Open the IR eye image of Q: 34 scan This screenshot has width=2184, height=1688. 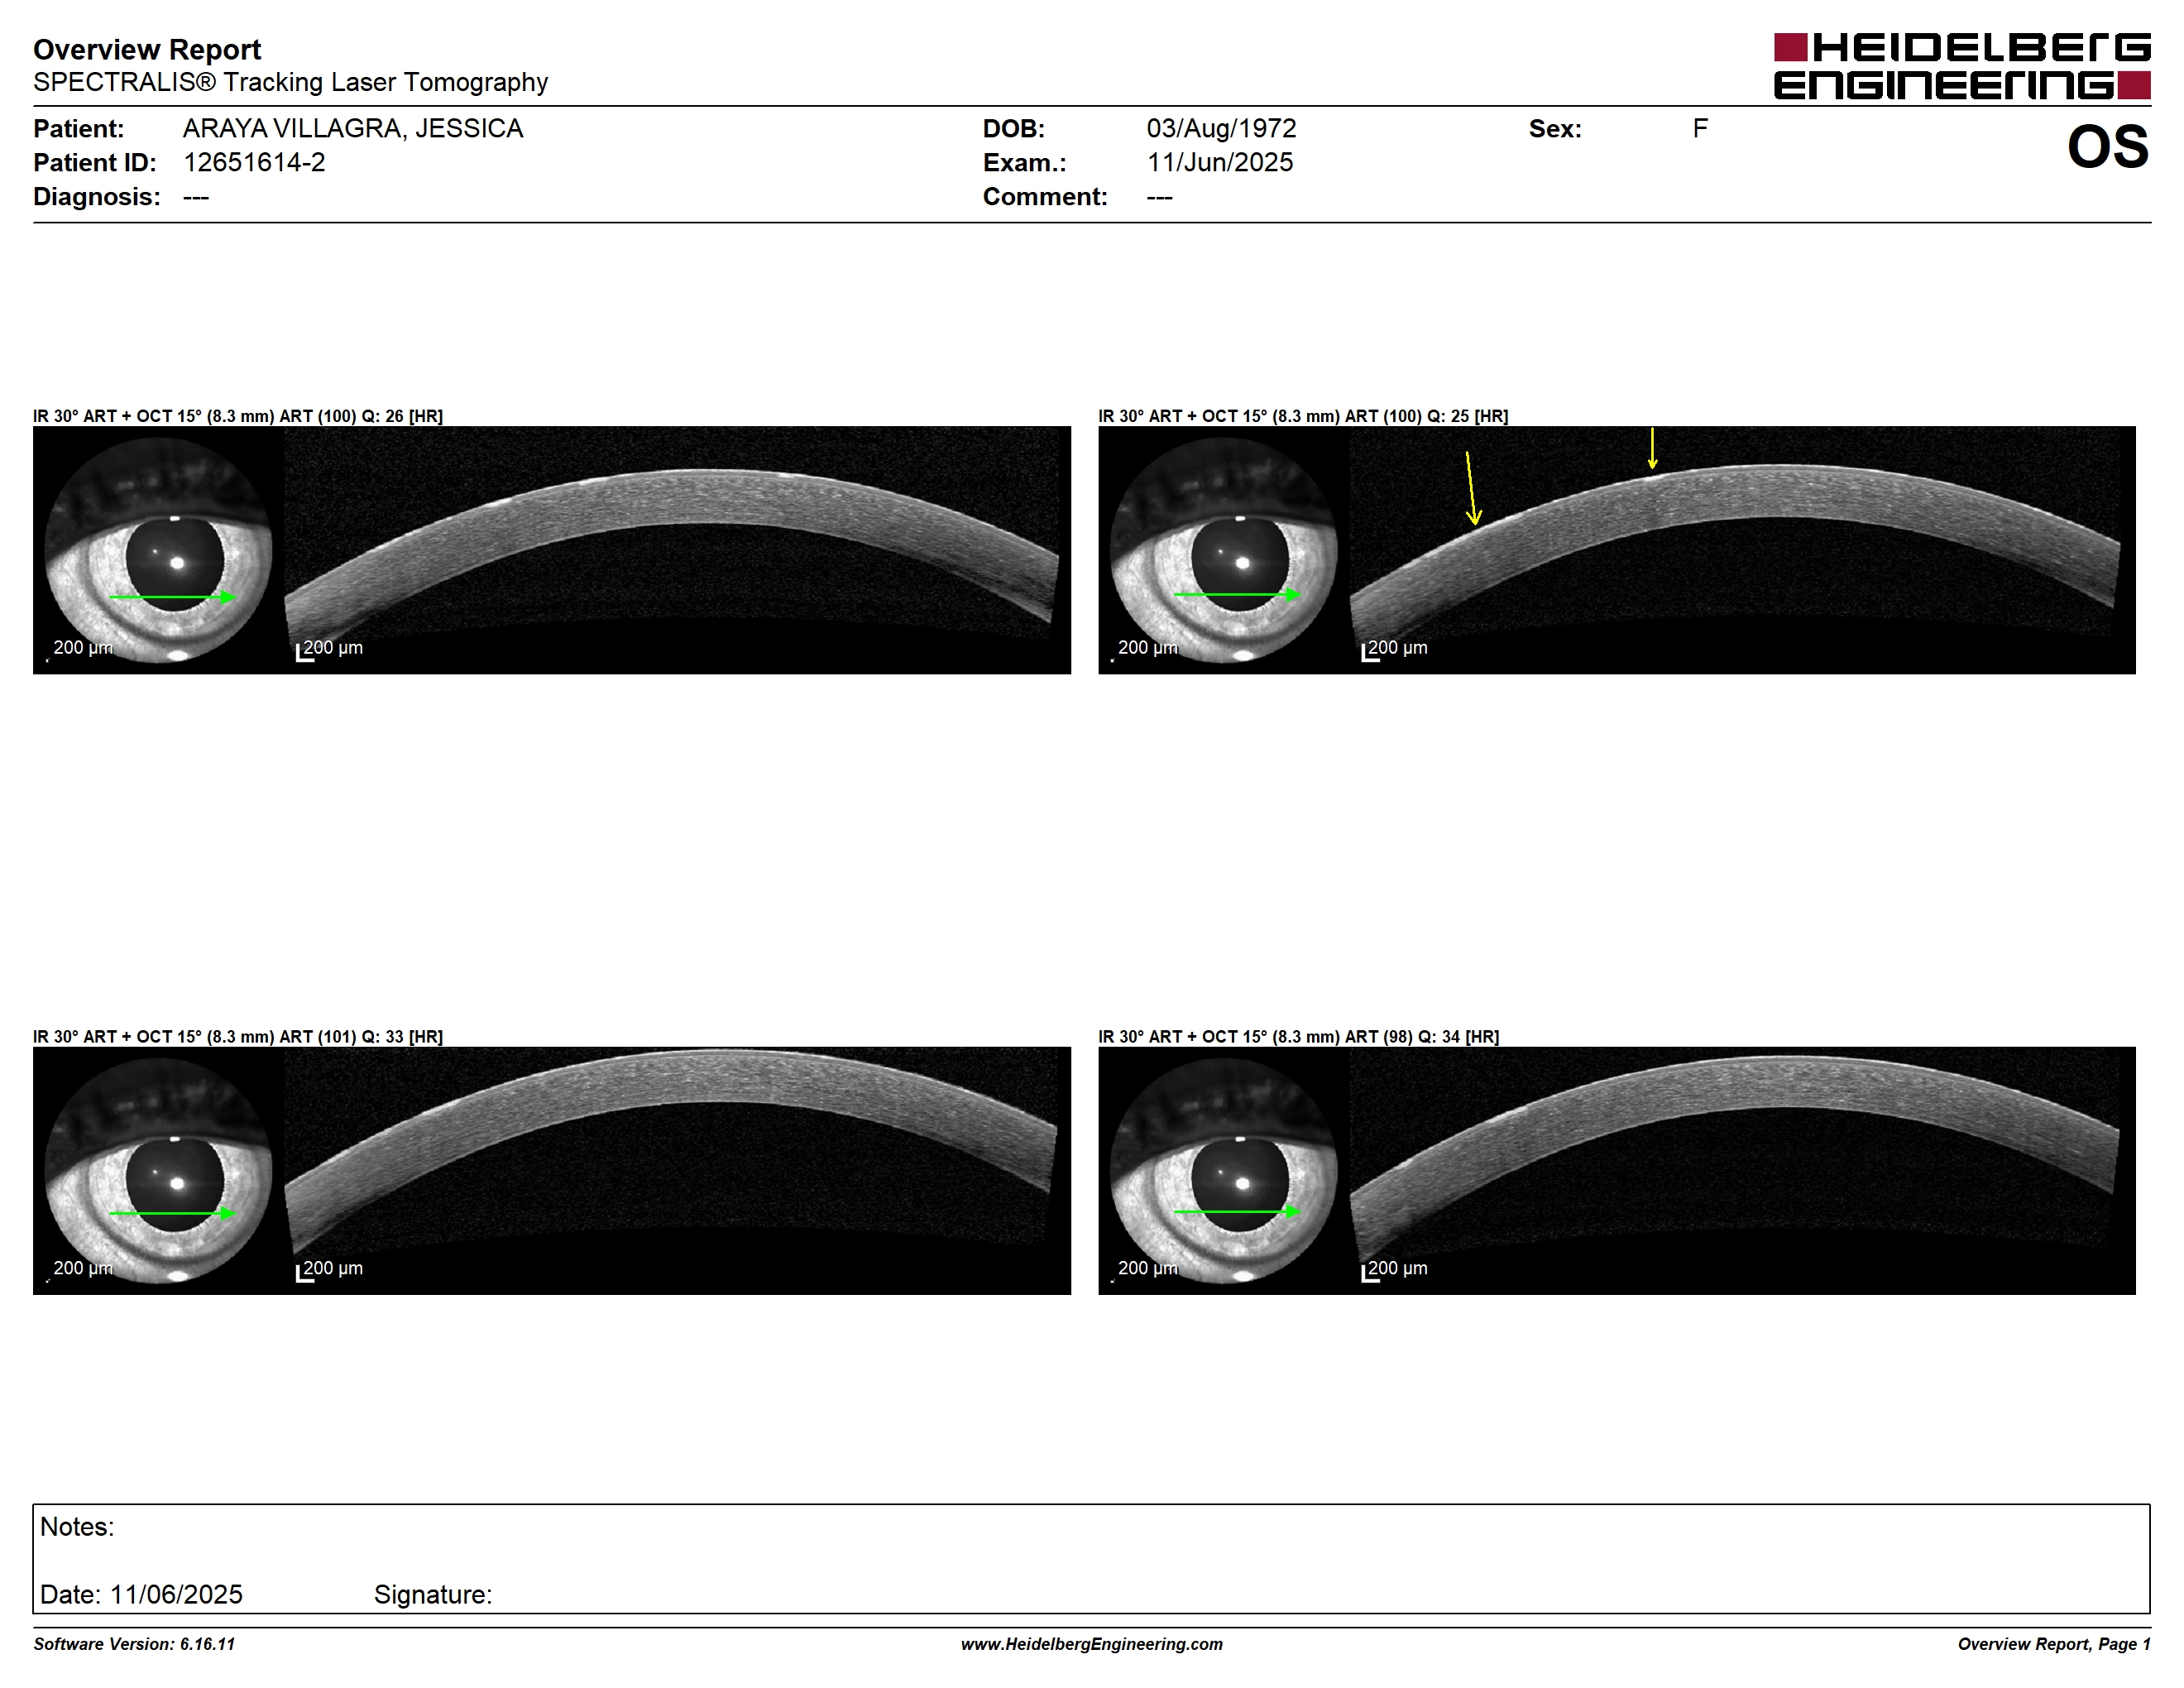tap(1223, 1171)
